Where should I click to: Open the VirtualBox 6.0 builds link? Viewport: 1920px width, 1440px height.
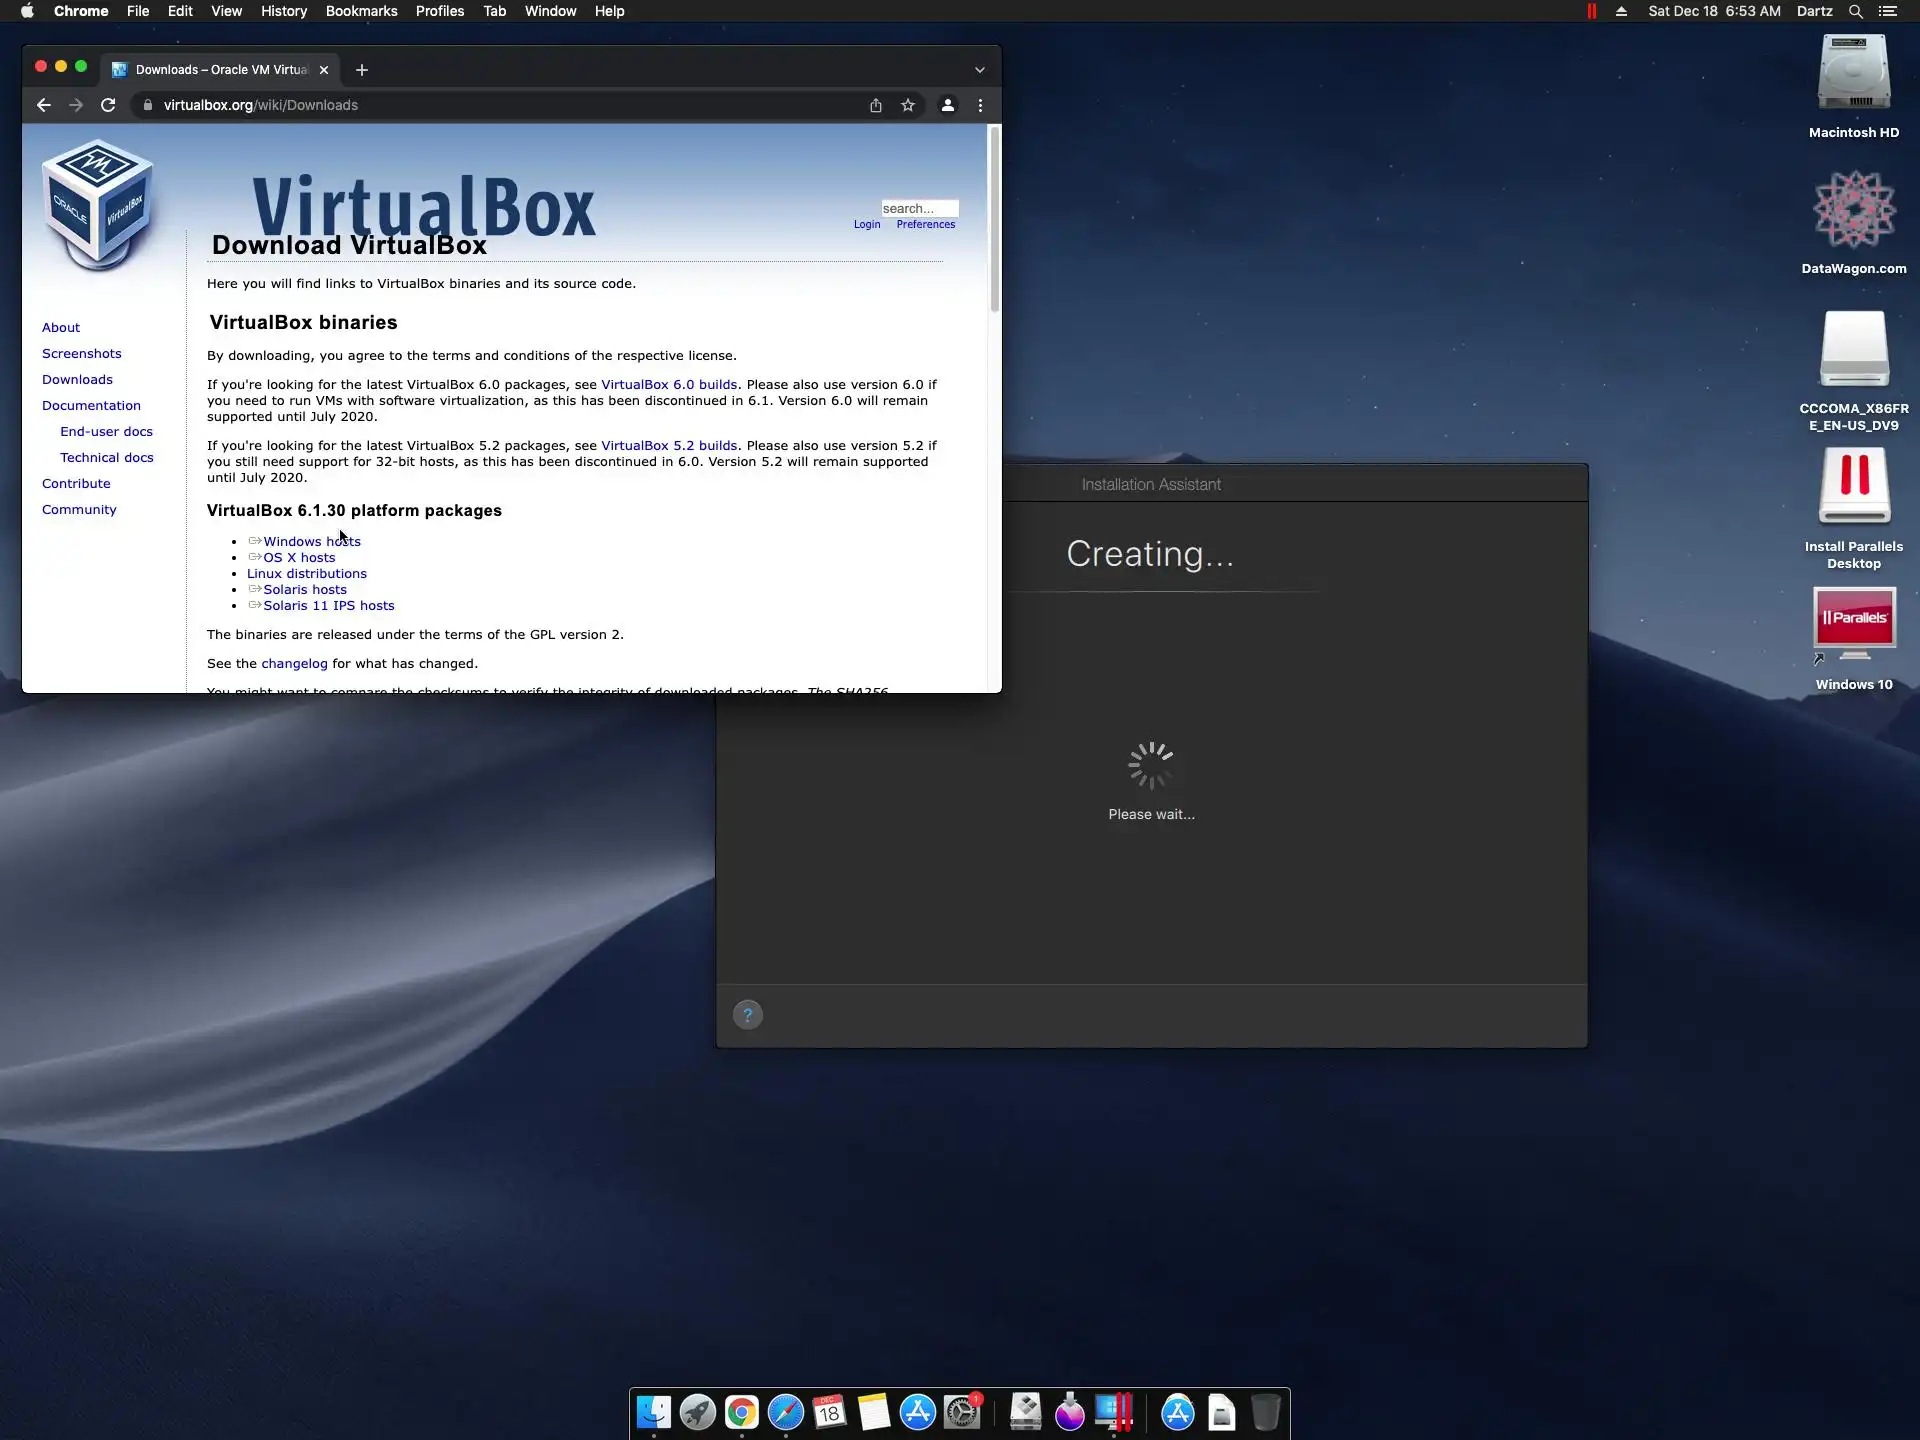click(668, 385)
